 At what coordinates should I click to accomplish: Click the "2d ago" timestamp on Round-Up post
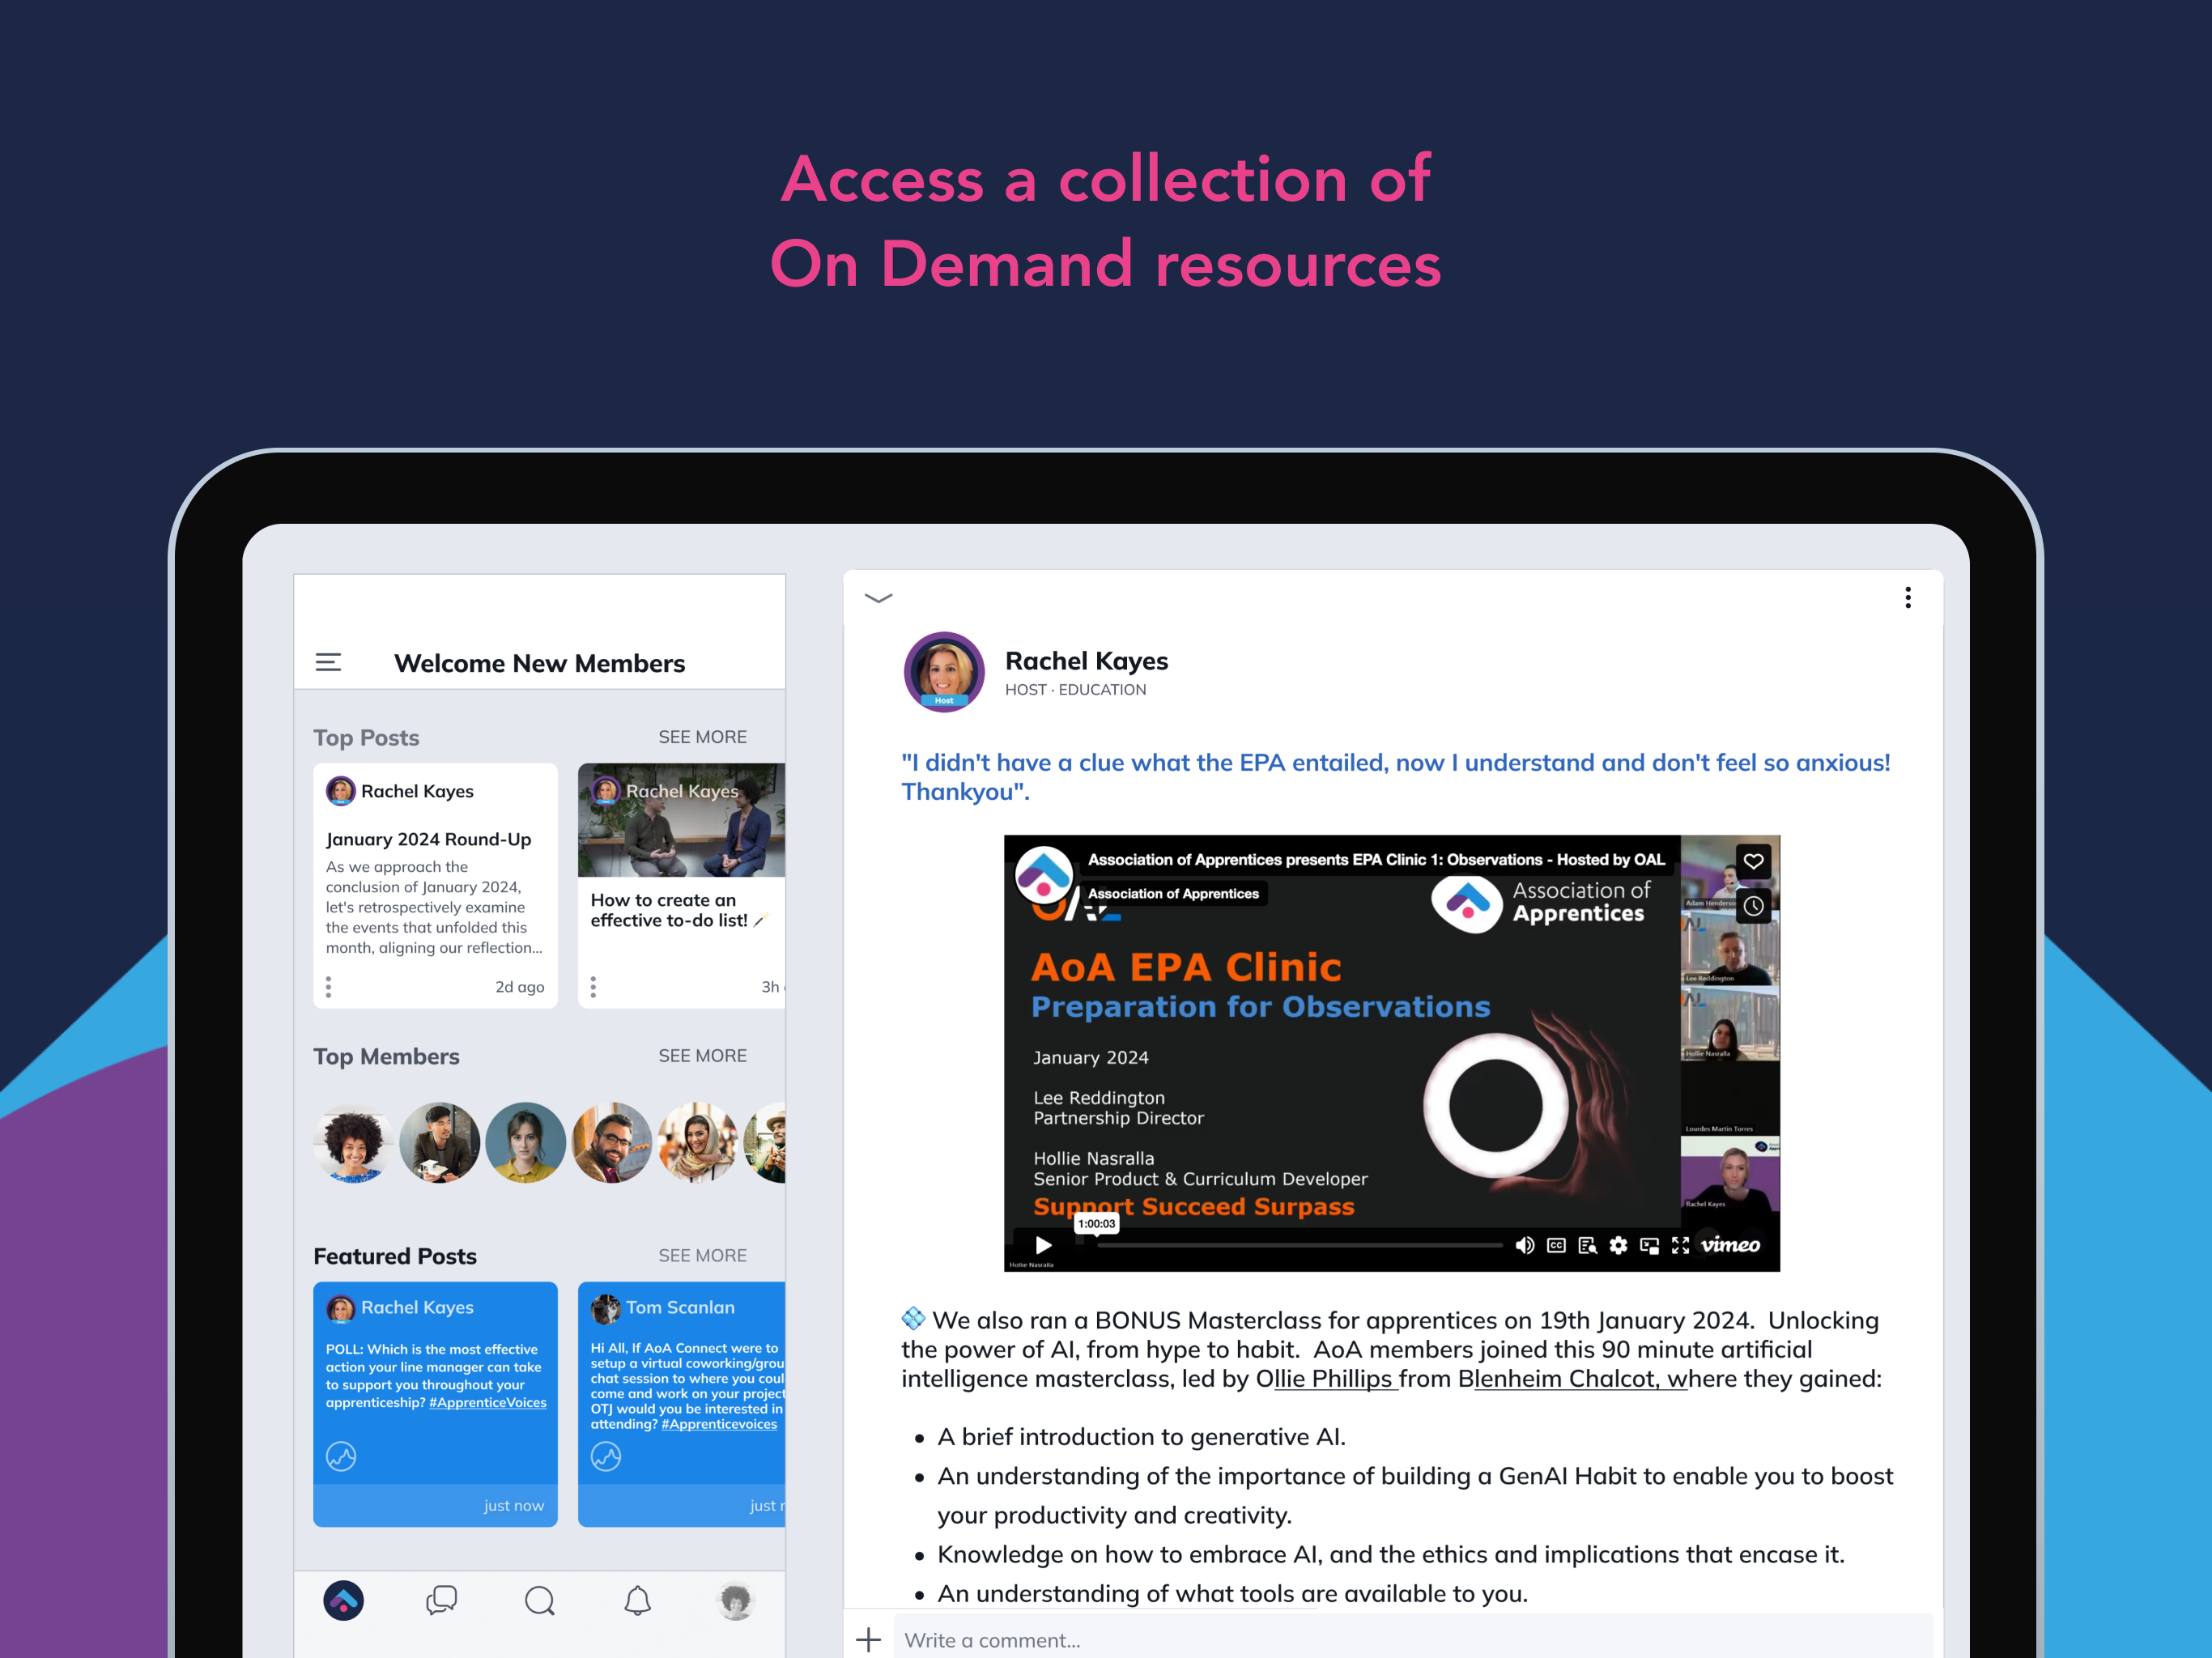tap(520, 987)
